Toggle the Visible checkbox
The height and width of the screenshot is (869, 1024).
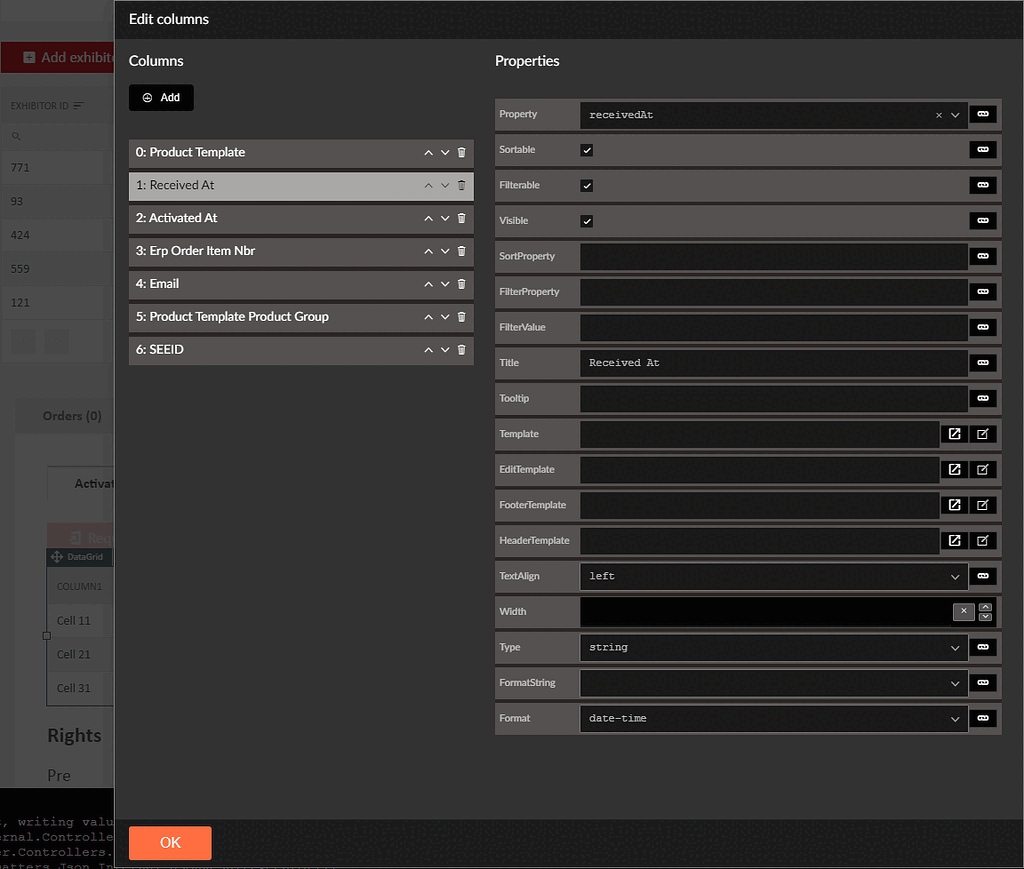click(587, 221)
